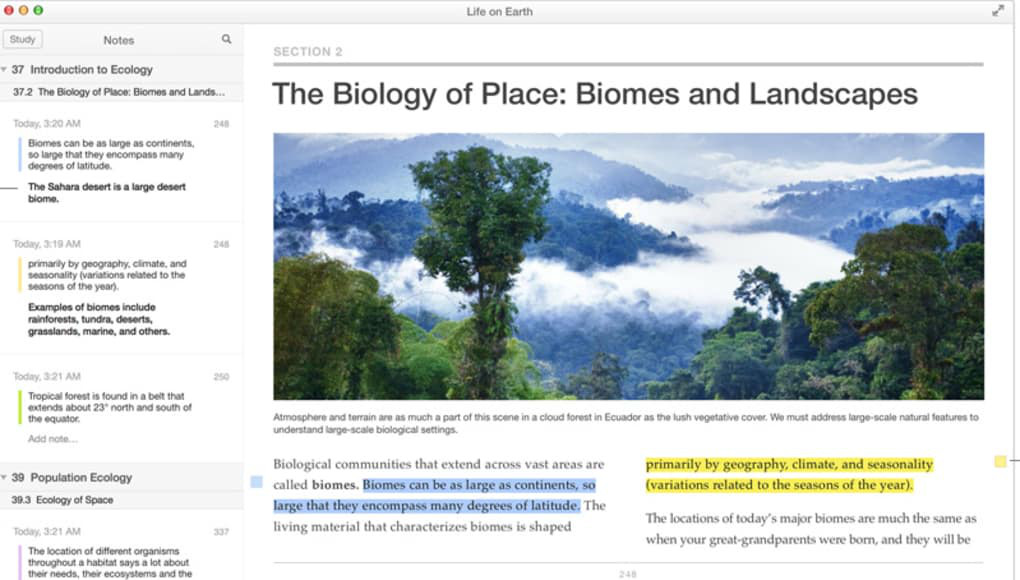Click the yellow highlighted passage in the page
The height and width of the screenshot is (580, 1020).
coord(789,475)
